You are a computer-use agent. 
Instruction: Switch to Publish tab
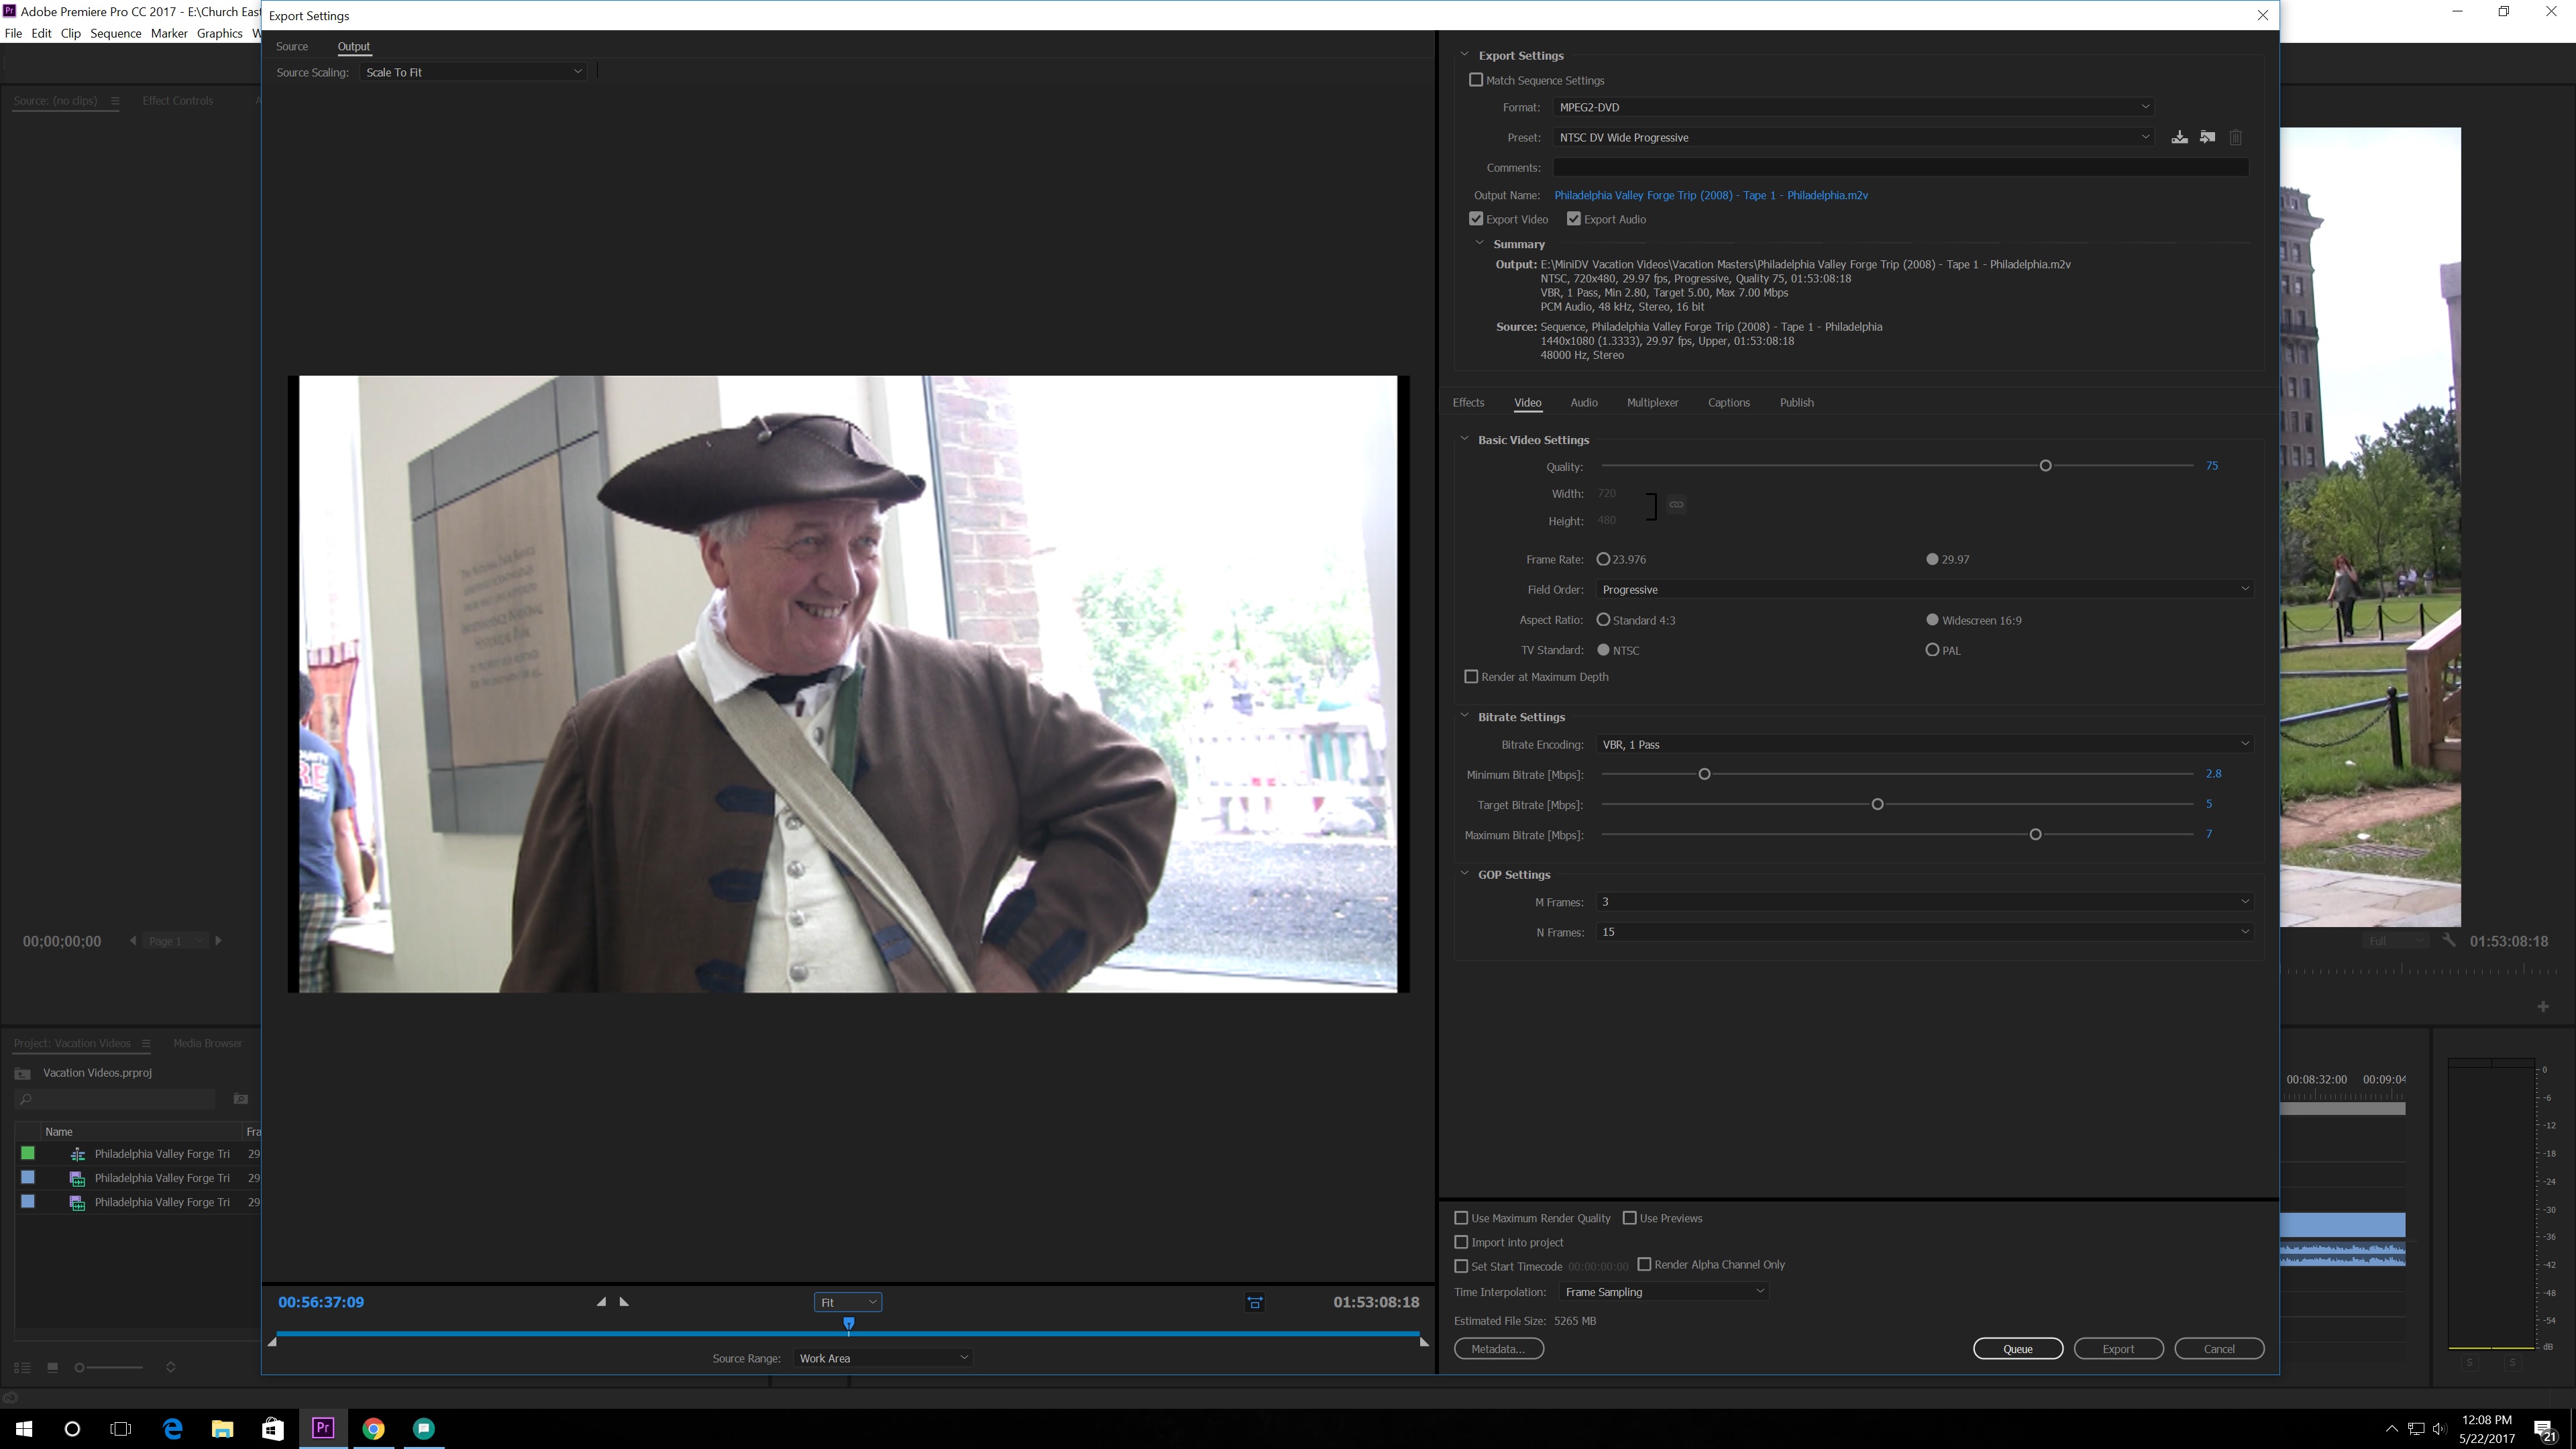pyautogui.click(x=1796, y=402)
